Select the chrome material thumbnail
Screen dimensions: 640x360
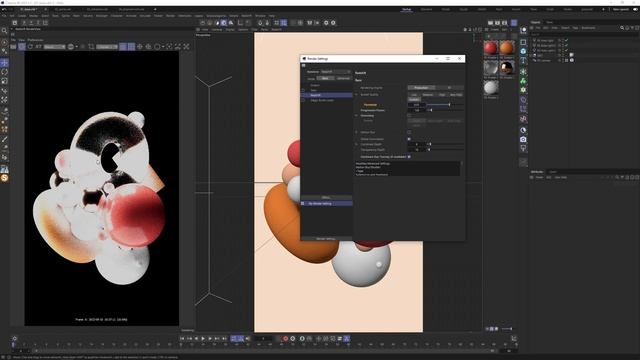pos(507,67)
